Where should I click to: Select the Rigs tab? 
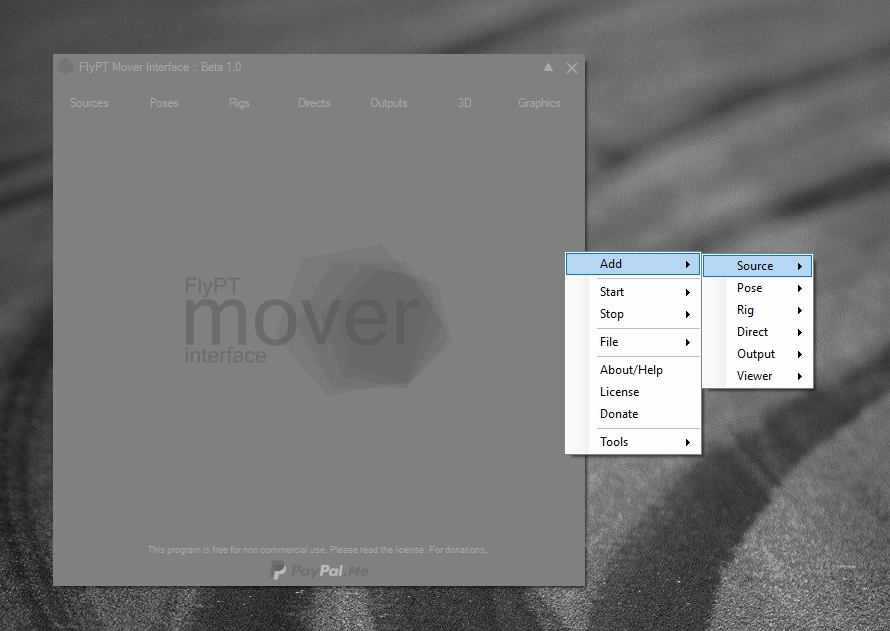pyautogui.click(x=239, y=103)
